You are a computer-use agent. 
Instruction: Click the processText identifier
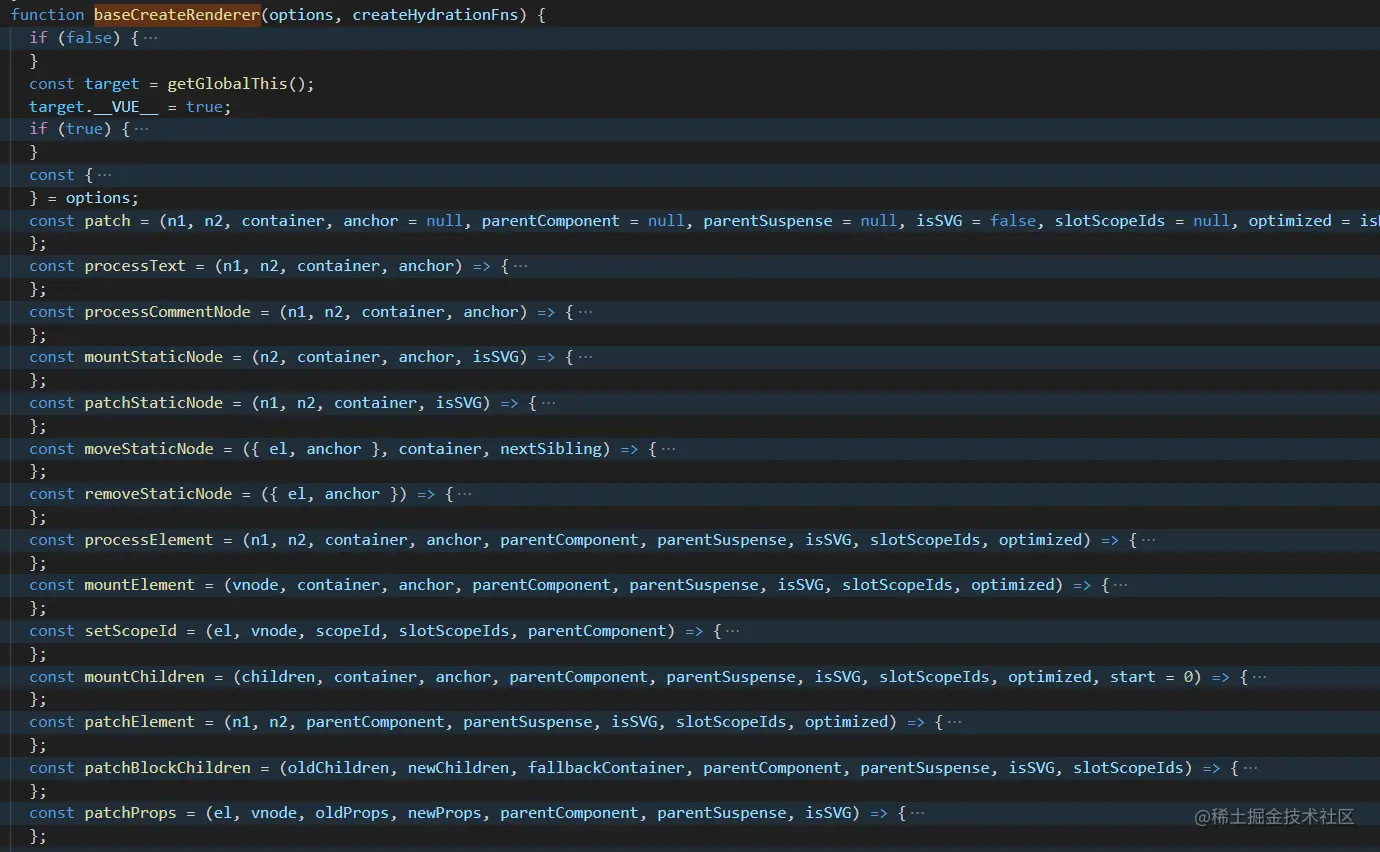[136, 266]
